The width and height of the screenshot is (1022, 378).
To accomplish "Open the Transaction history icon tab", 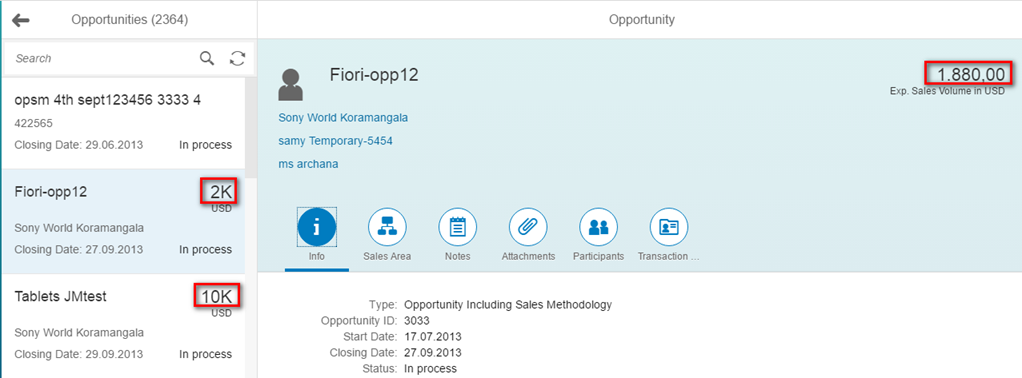I will click(669, 227).
